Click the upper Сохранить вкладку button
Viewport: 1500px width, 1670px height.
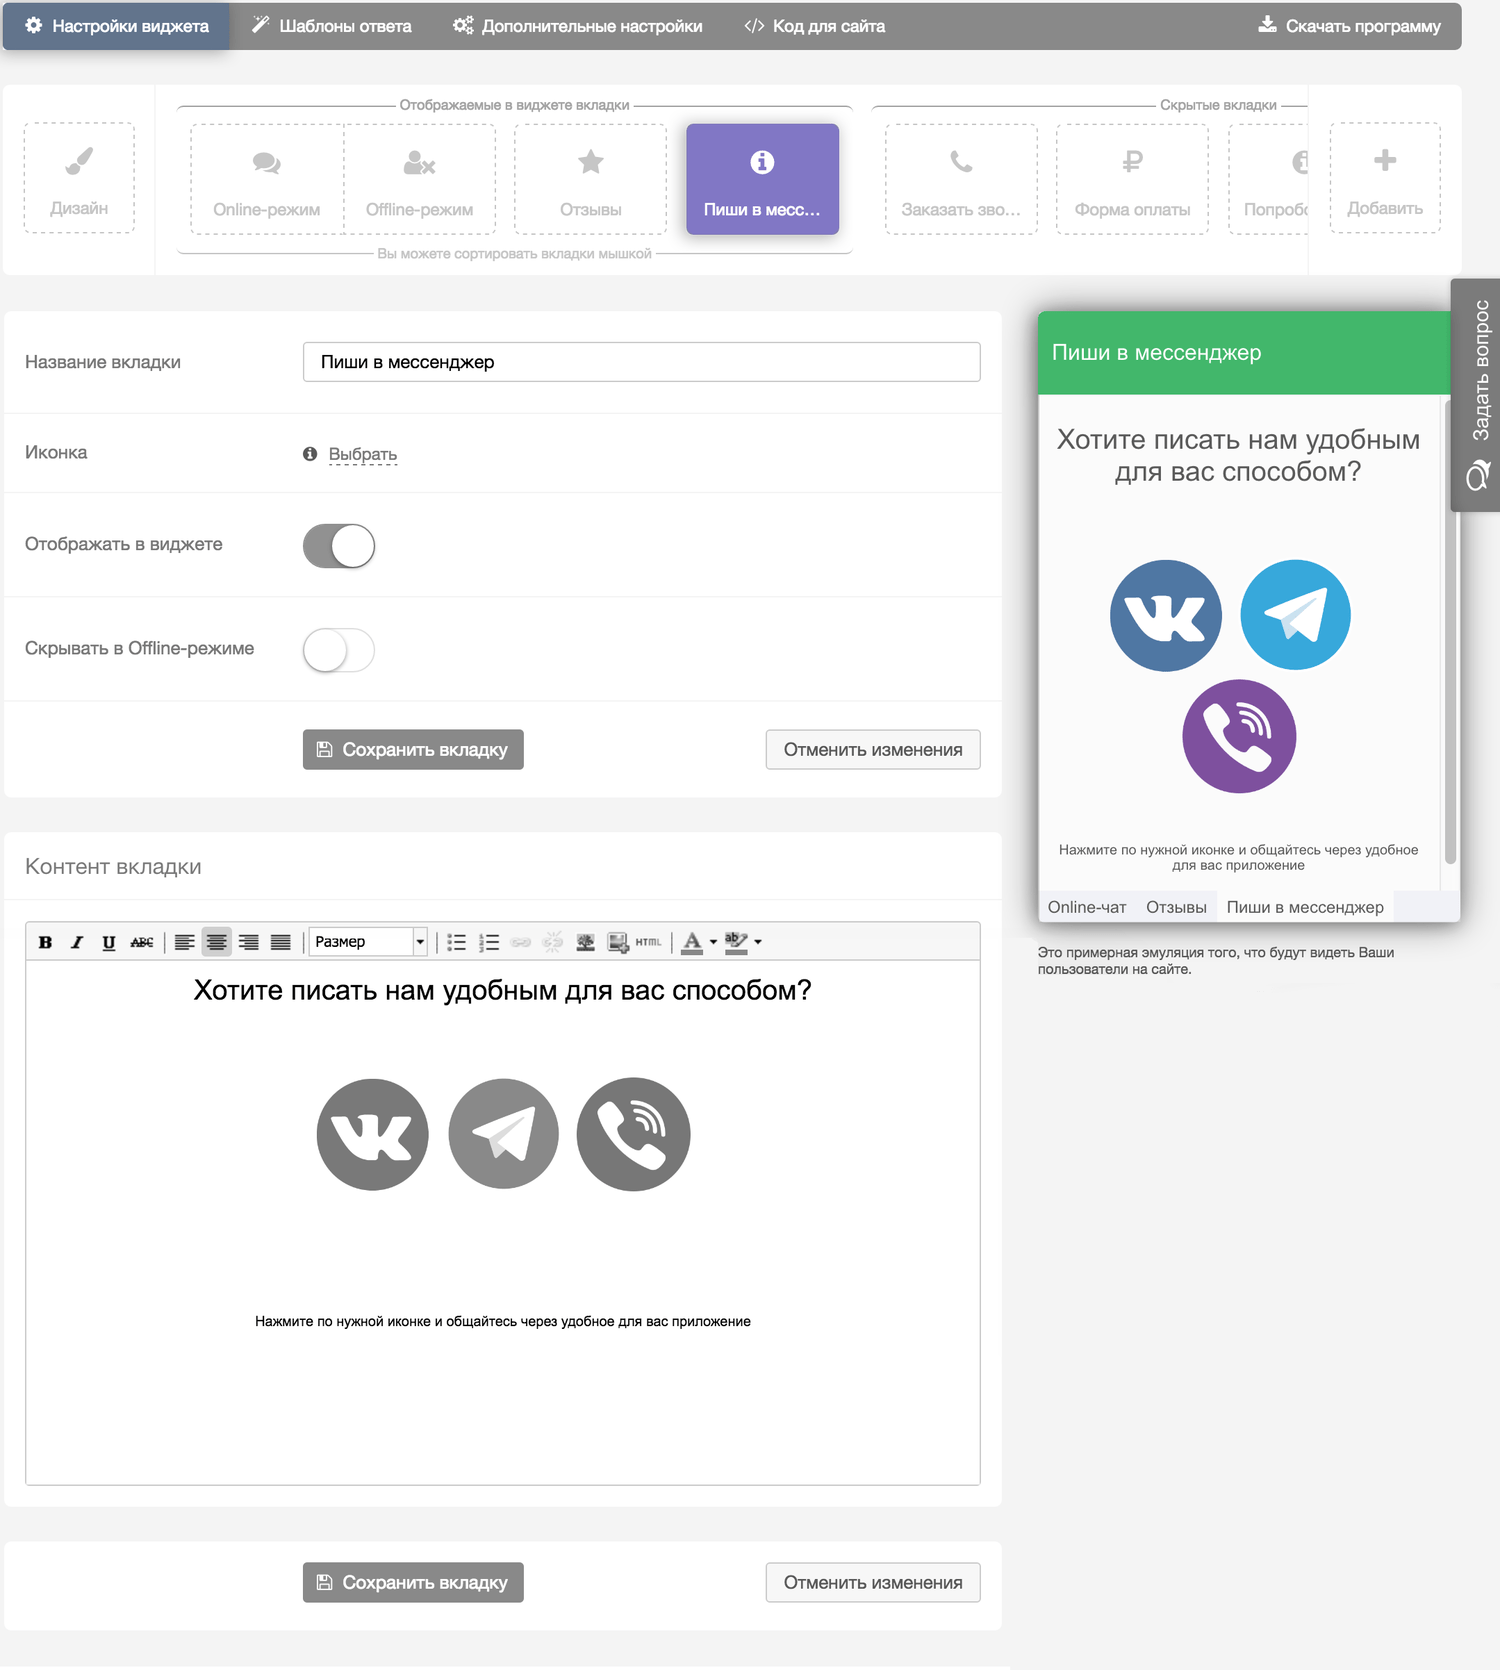point(413,750)
